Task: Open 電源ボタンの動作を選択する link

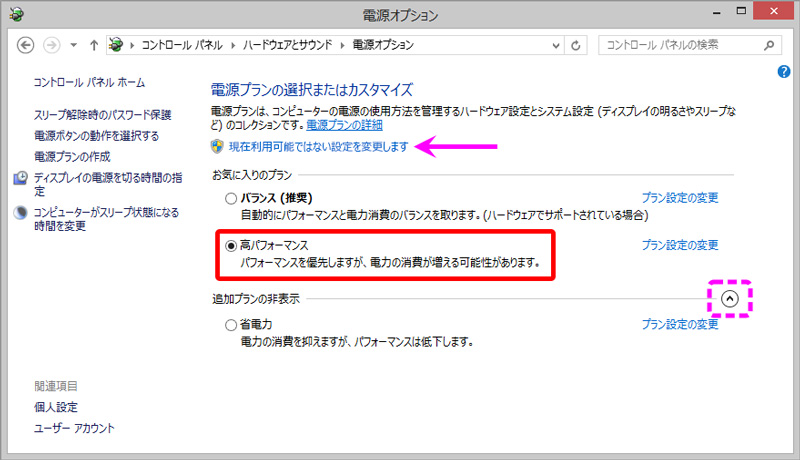Action: [x=96, y=135]
